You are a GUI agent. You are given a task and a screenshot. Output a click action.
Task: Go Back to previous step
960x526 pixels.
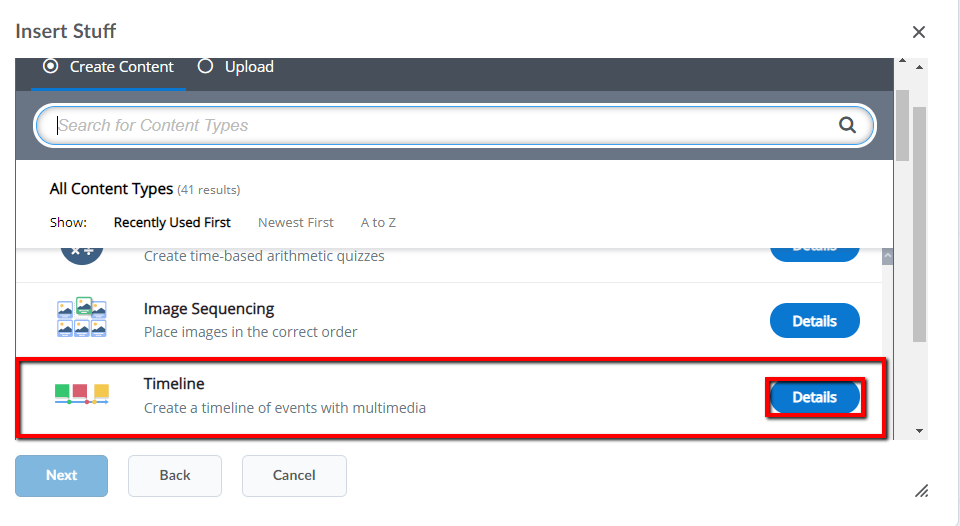tap(174, 476)
